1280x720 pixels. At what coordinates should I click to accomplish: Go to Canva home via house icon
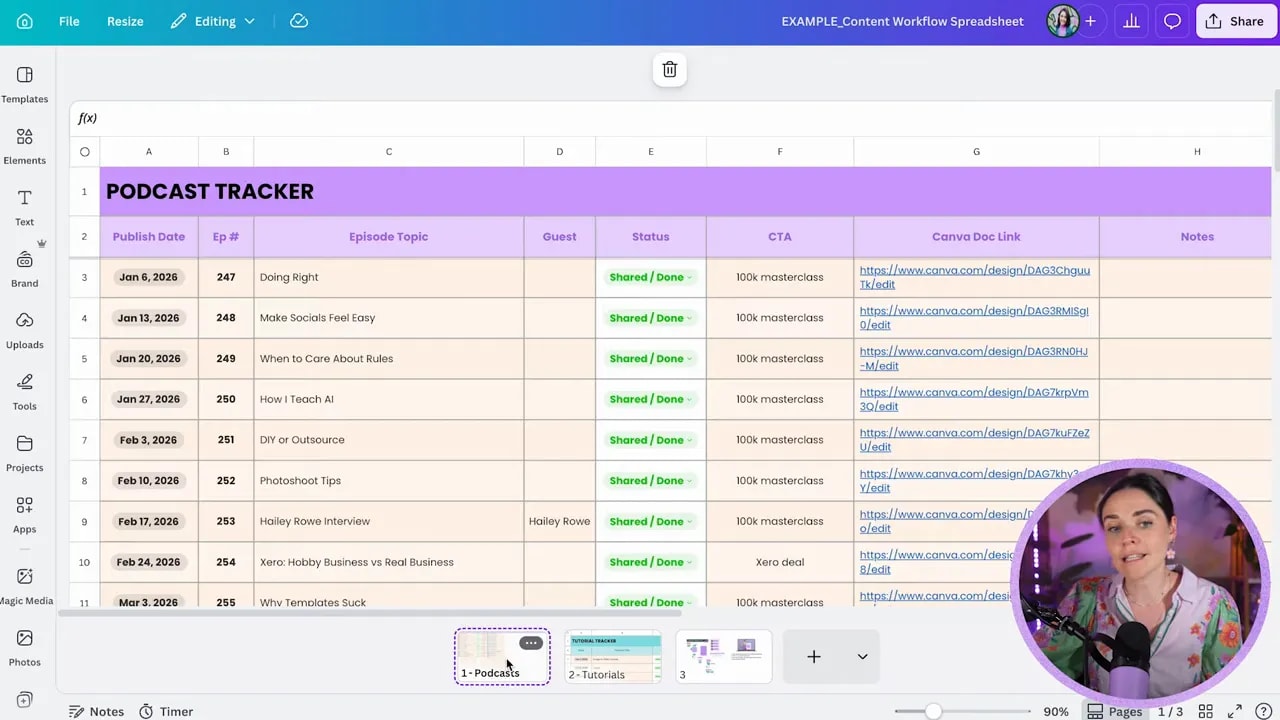(24, 21)
